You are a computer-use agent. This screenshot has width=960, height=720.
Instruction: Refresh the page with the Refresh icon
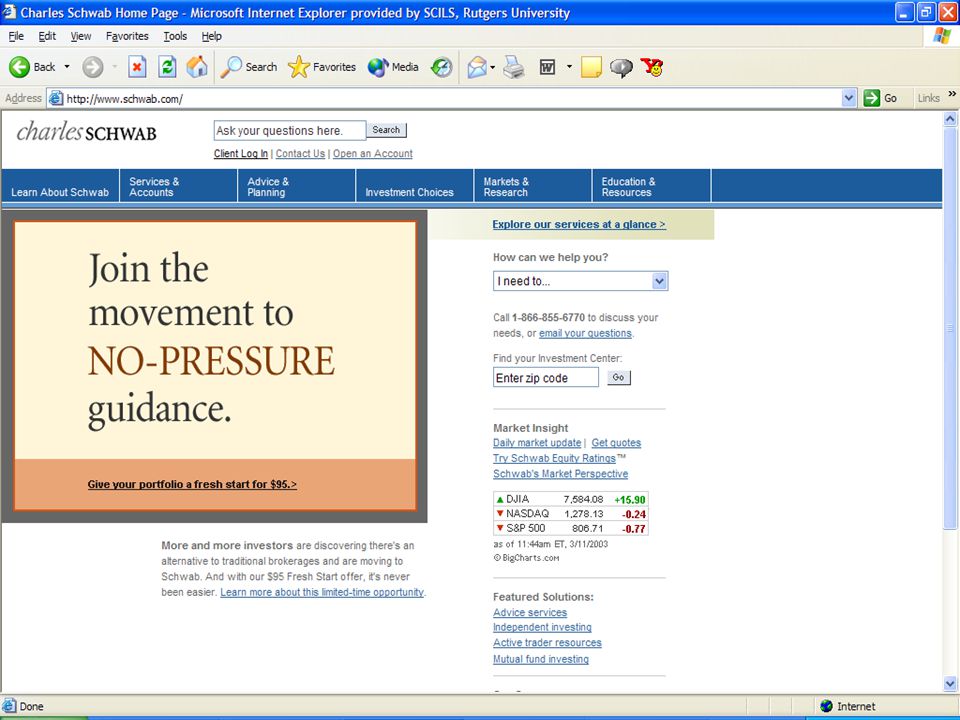(x=167, y=67)
